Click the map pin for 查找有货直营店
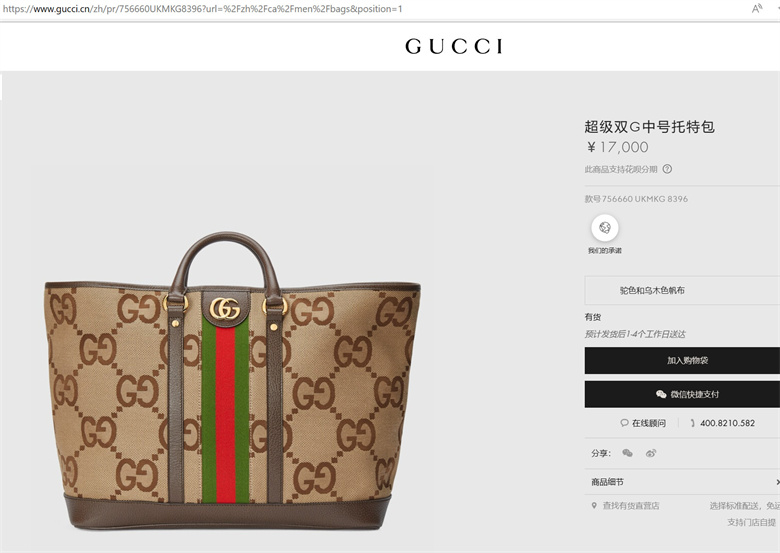 [x=594, y=505]
